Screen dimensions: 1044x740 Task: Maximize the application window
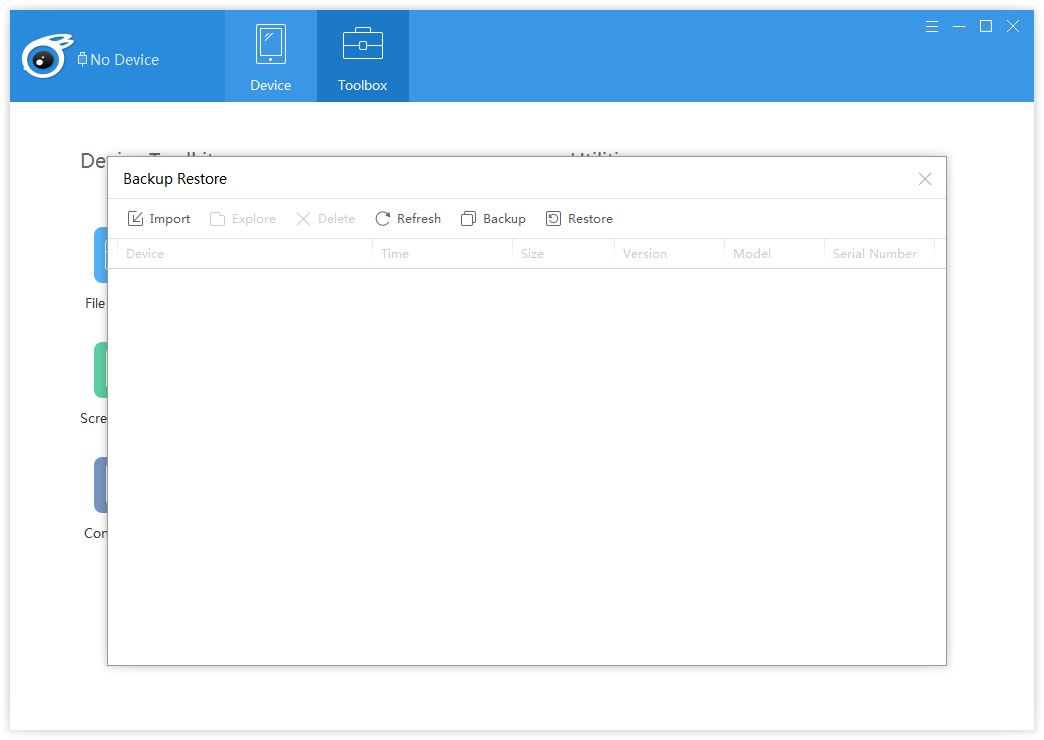(986, 27)
